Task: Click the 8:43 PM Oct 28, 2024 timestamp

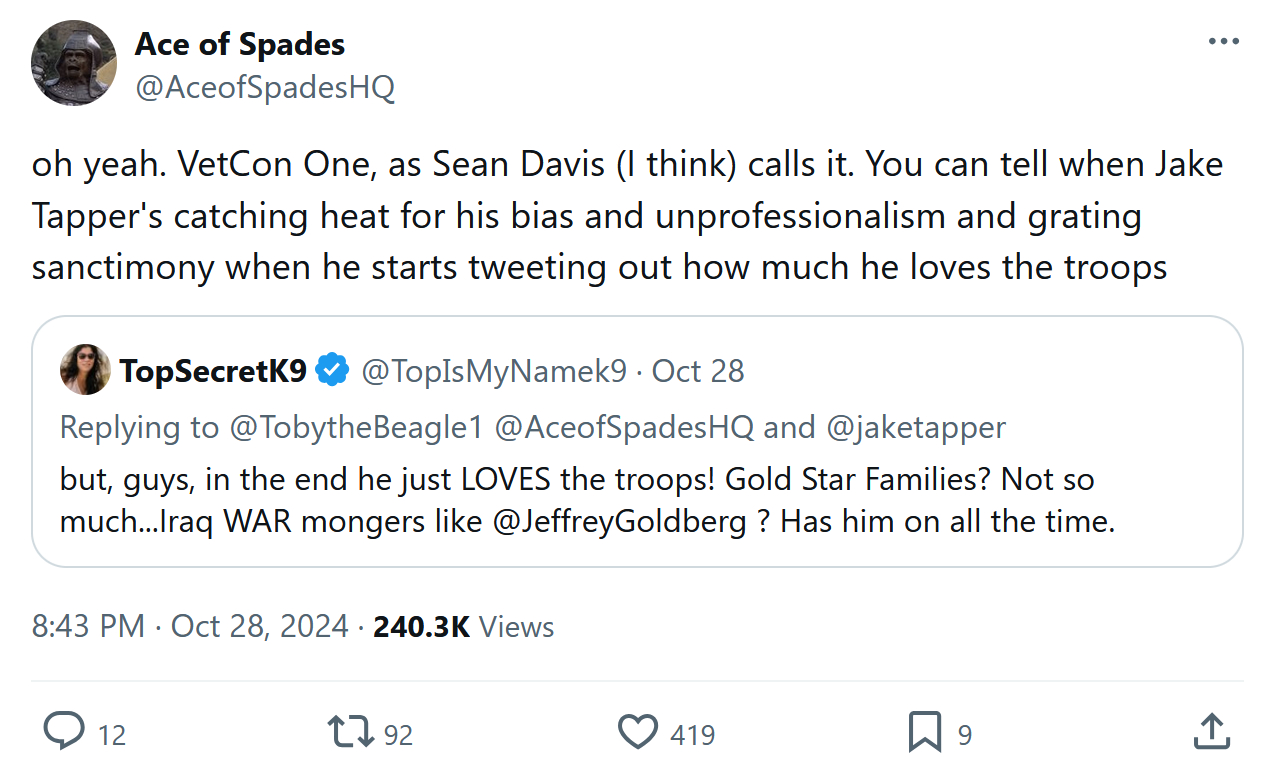Action: pyautogui.click(x=190, y=627)
